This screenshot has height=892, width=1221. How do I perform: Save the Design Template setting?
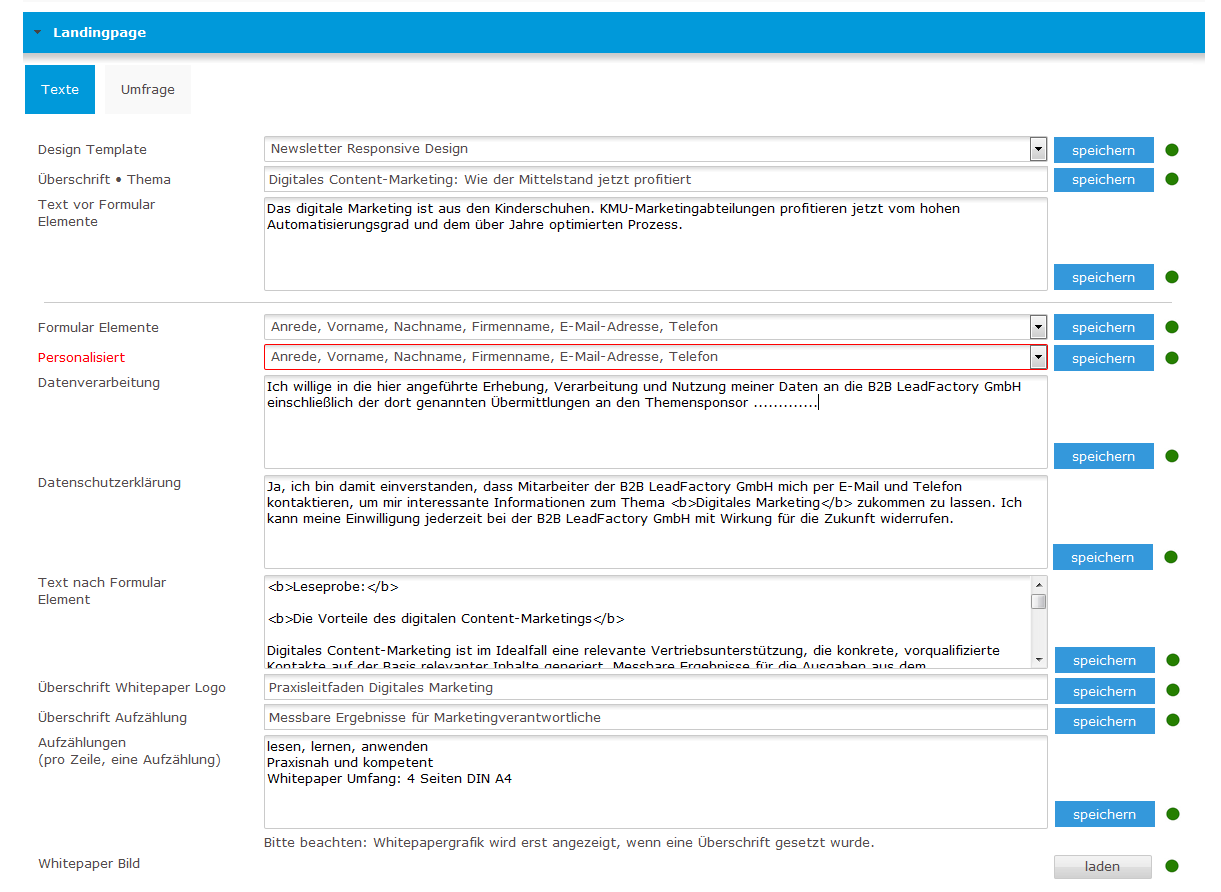(x=1104, y=150)
